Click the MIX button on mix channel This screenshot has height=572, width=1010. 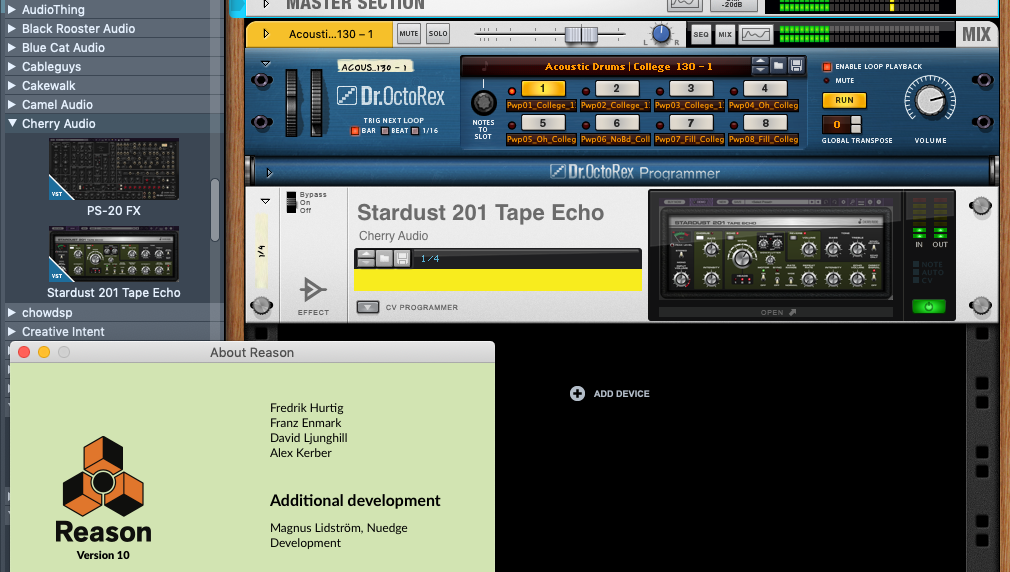(725, 35)
